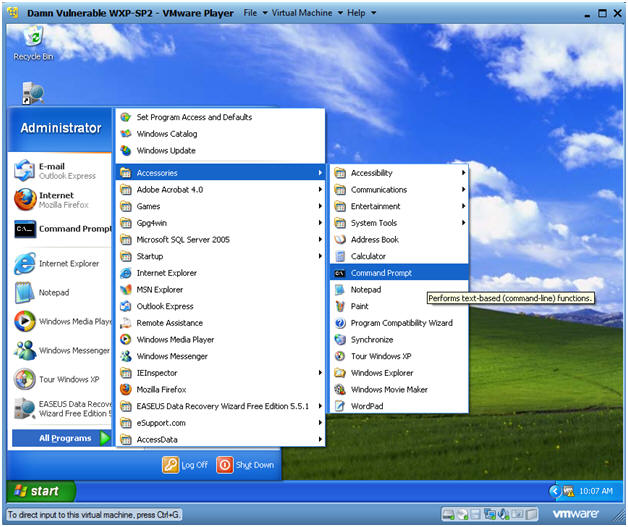Click vmware logo in status bar

pyautogui.click(x=576, y=514)
